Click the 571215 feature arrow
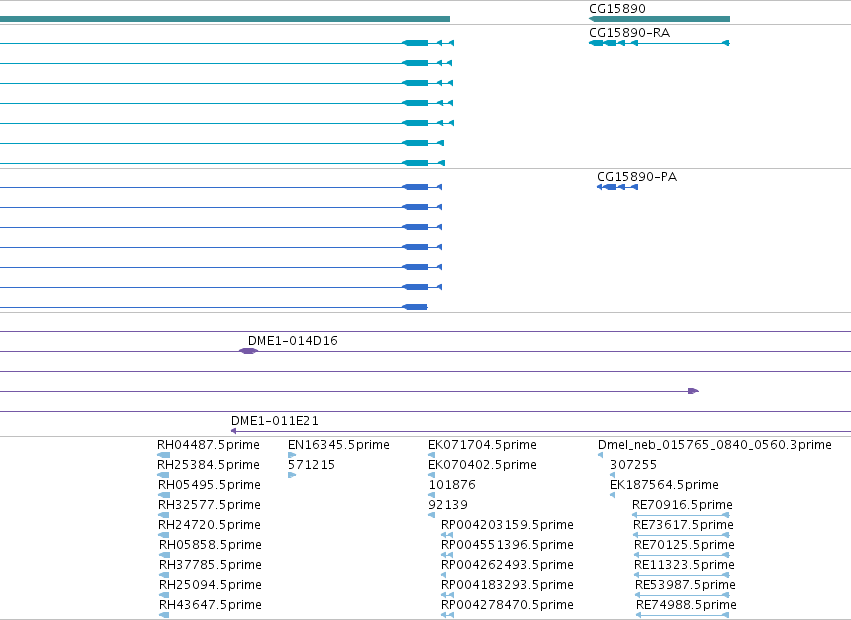851x620 pixels. click(292, 475)
